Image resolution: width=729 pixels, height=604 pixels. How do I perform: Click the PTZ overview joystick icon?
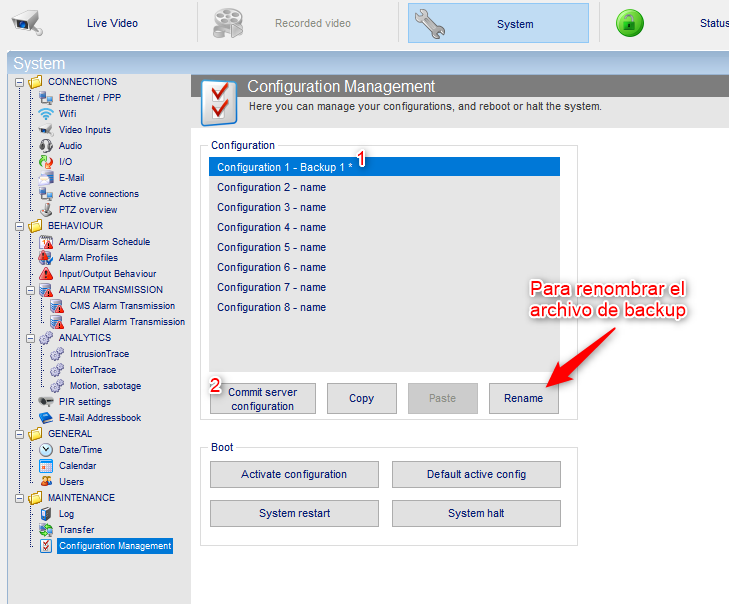46,210
